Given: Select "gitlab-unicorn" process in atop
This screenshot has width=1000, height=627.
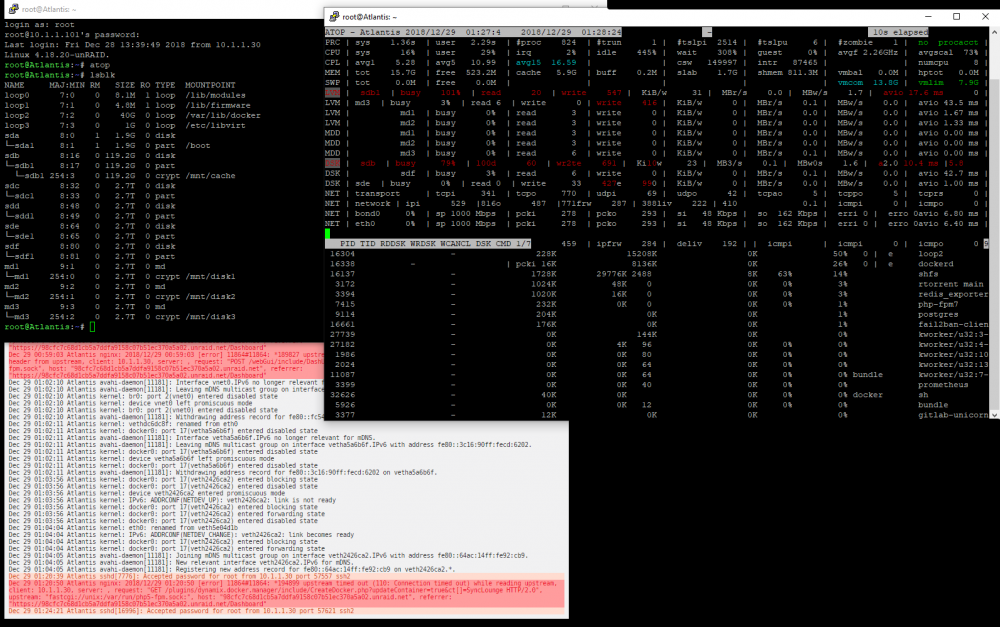Looking at the screenshot, I should [x=953, y=415].
